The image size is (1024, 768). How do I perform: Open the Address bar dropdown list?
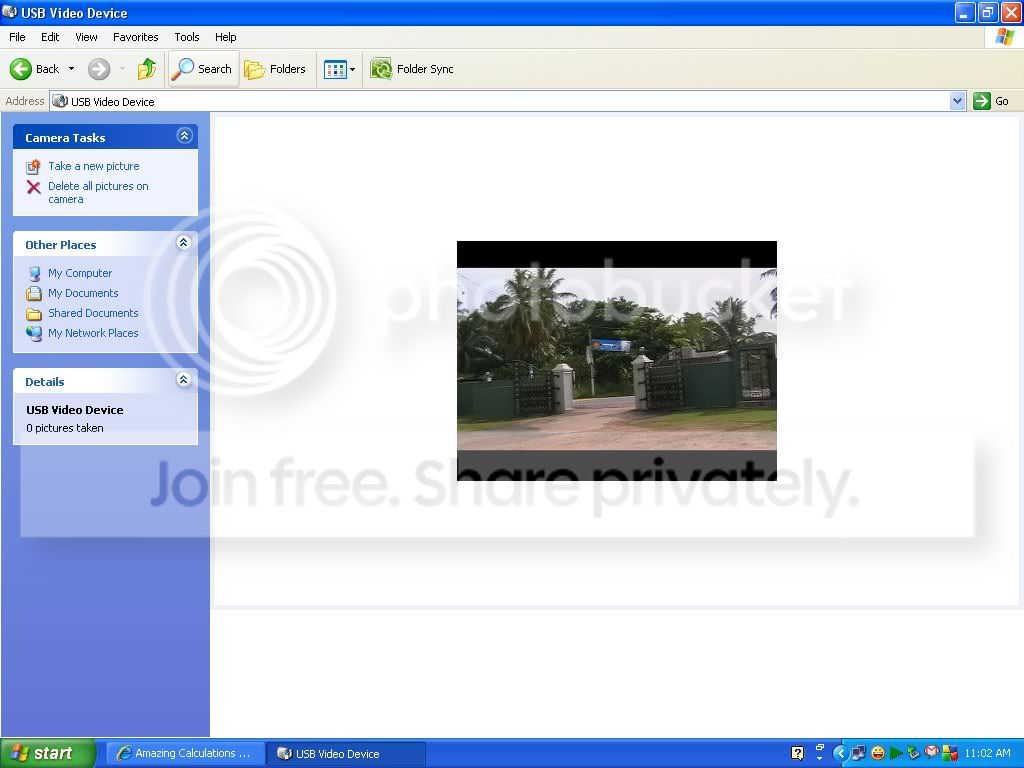(x=957, y=101)
